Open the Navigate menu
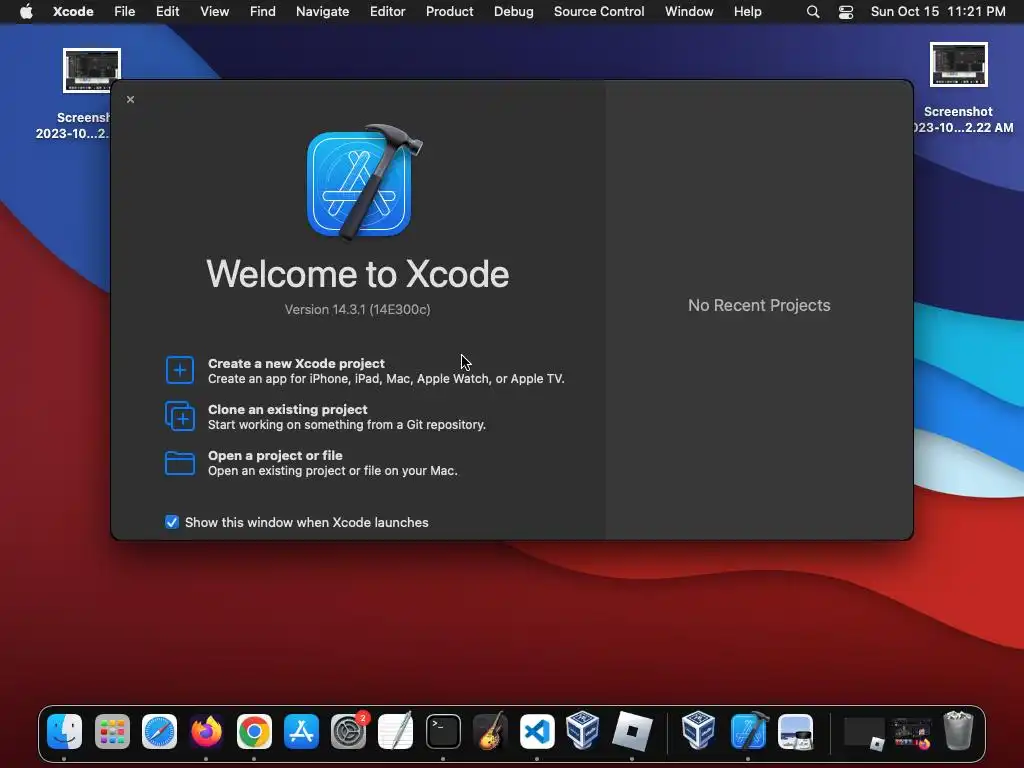 tap(323, 12)
